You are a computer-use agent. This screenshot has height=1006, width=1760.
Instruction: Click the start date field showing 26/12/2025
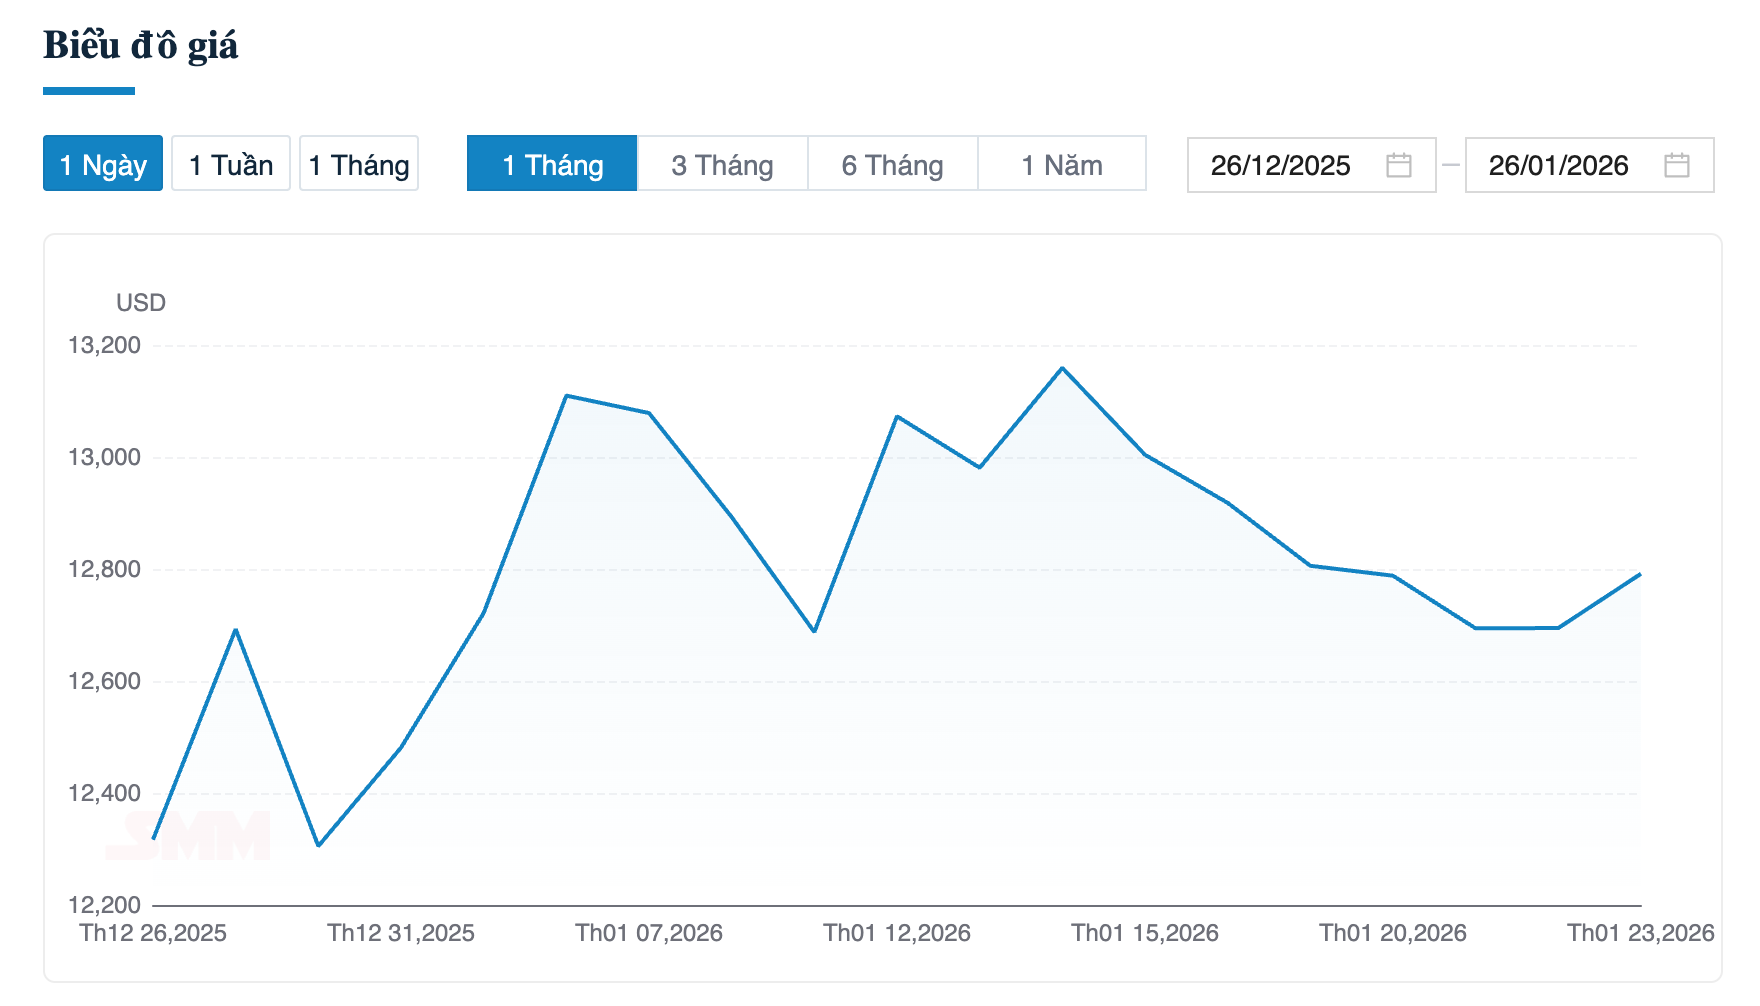pos(1280,165)
